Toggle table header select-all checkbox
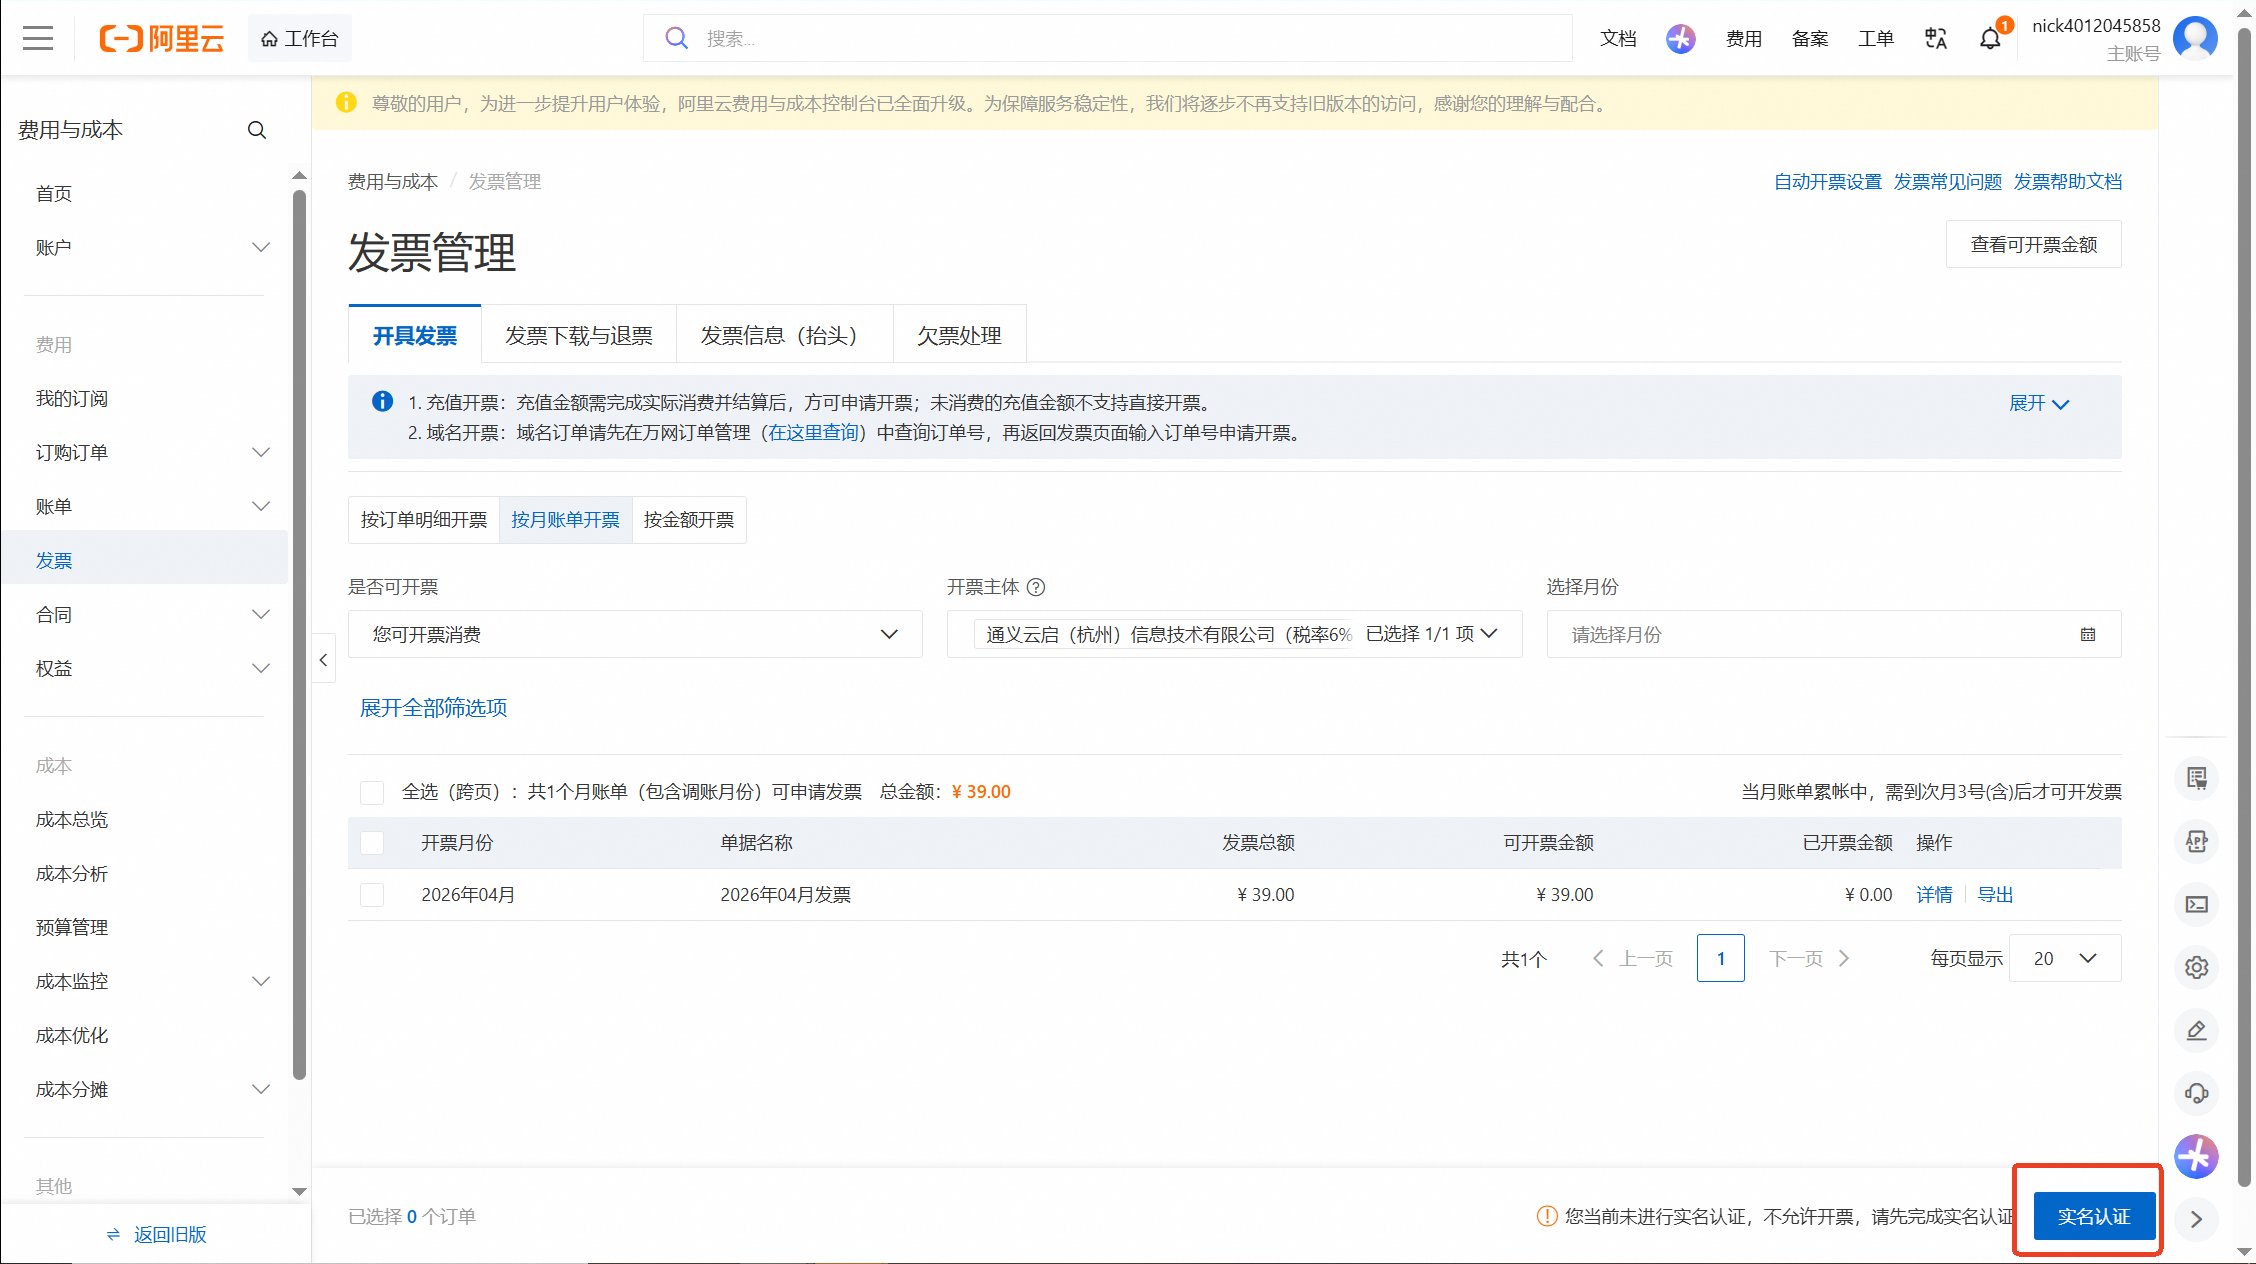Image resolution: width=2256 pixels, height=1264 pixels. click(x=372, y=843)
